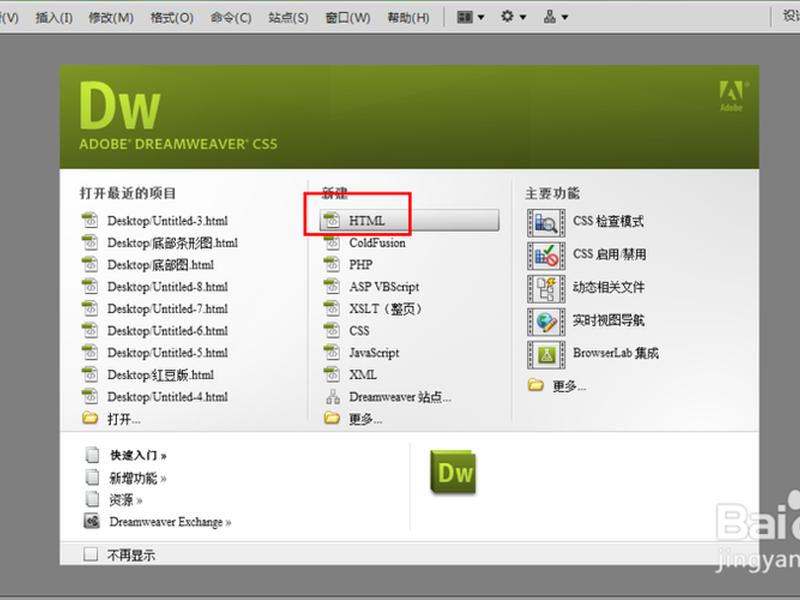Open the CSS 启用/禁用 text link
This screenshot has height=600, width=800.
click(x=610, y=254)
